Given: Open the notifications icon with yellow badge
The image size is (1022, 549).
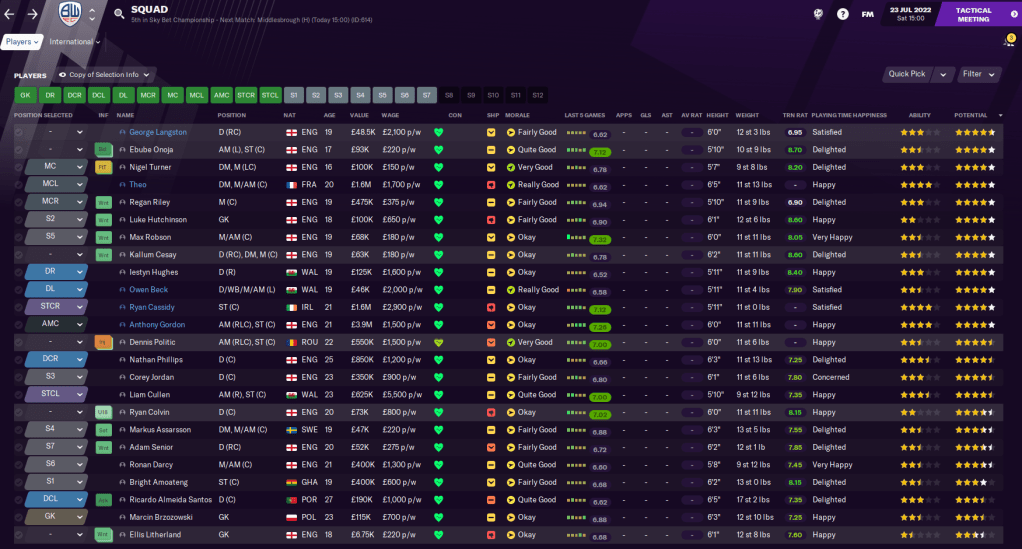Looking at the screenshot, I should coord(1008,41).
